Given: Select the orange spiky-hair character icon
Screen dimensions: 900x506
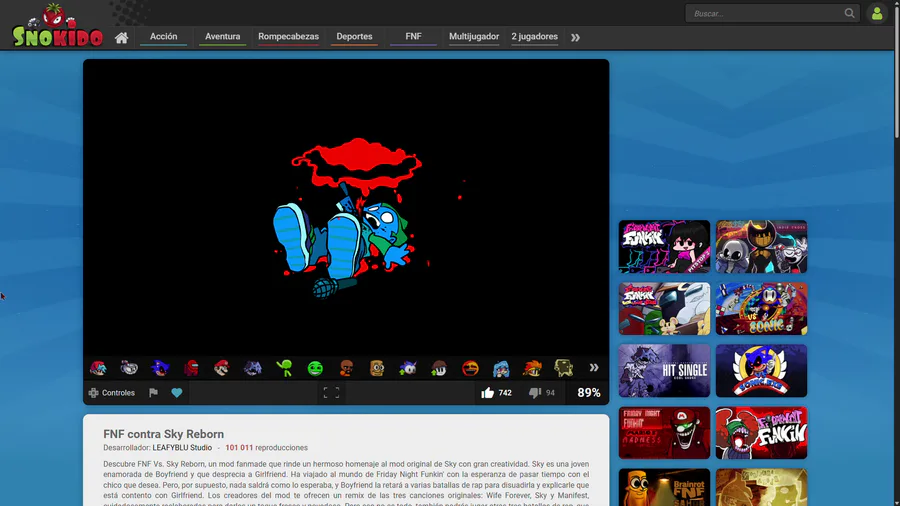Looking at the screenshot, I should 532,368.
